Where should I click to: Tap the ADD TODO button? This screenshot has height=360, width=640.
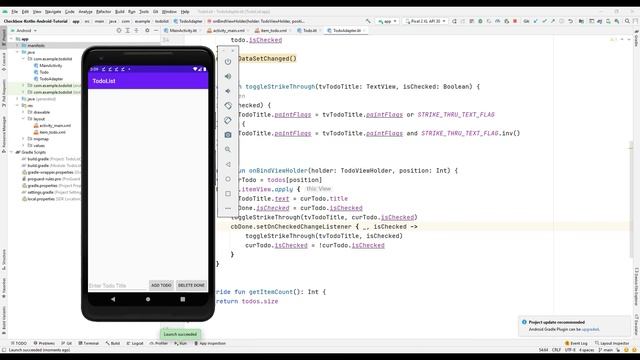coord(161,285)
